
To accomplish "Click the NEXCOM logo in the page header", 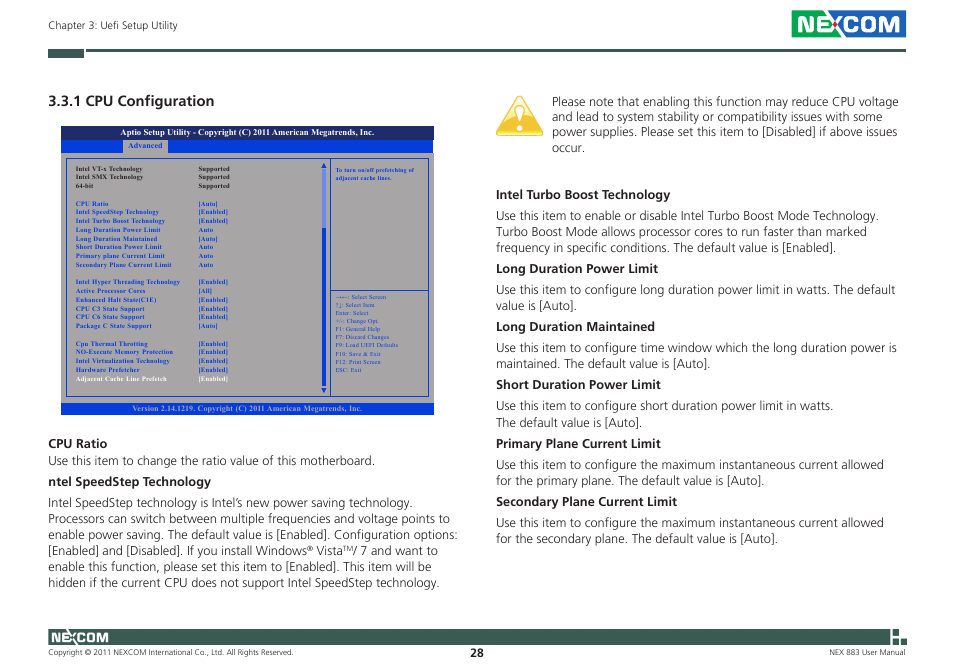I will click(848, 24).
